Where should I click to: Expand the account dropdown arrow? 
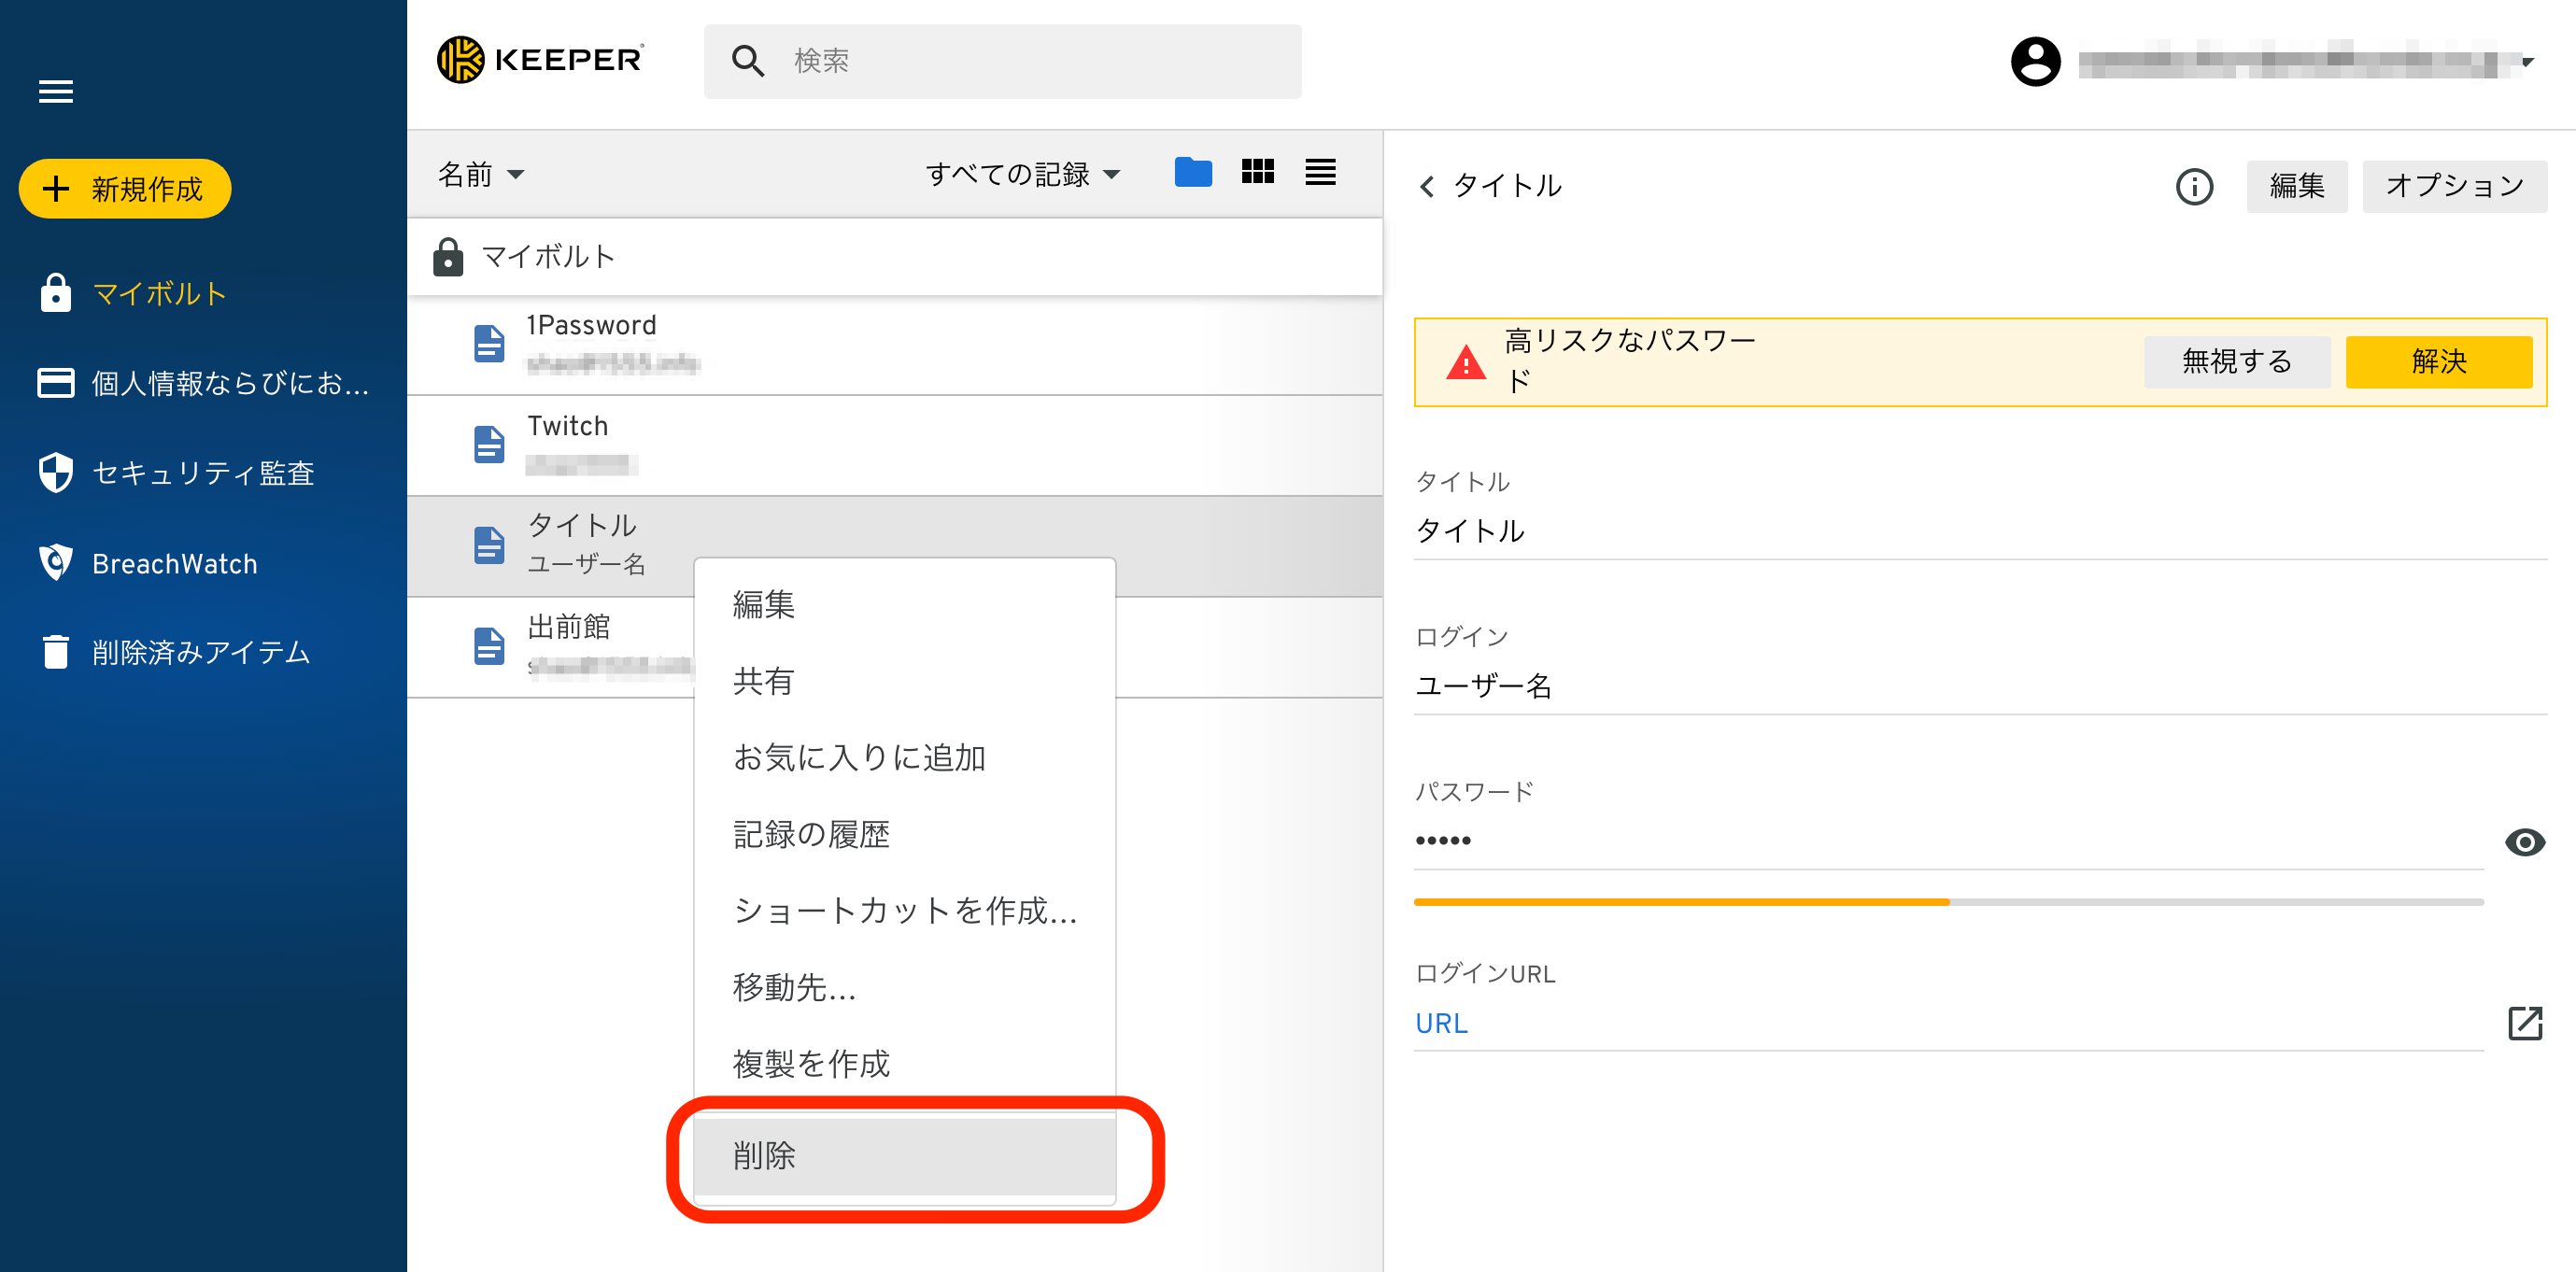tap(2528, 61)
